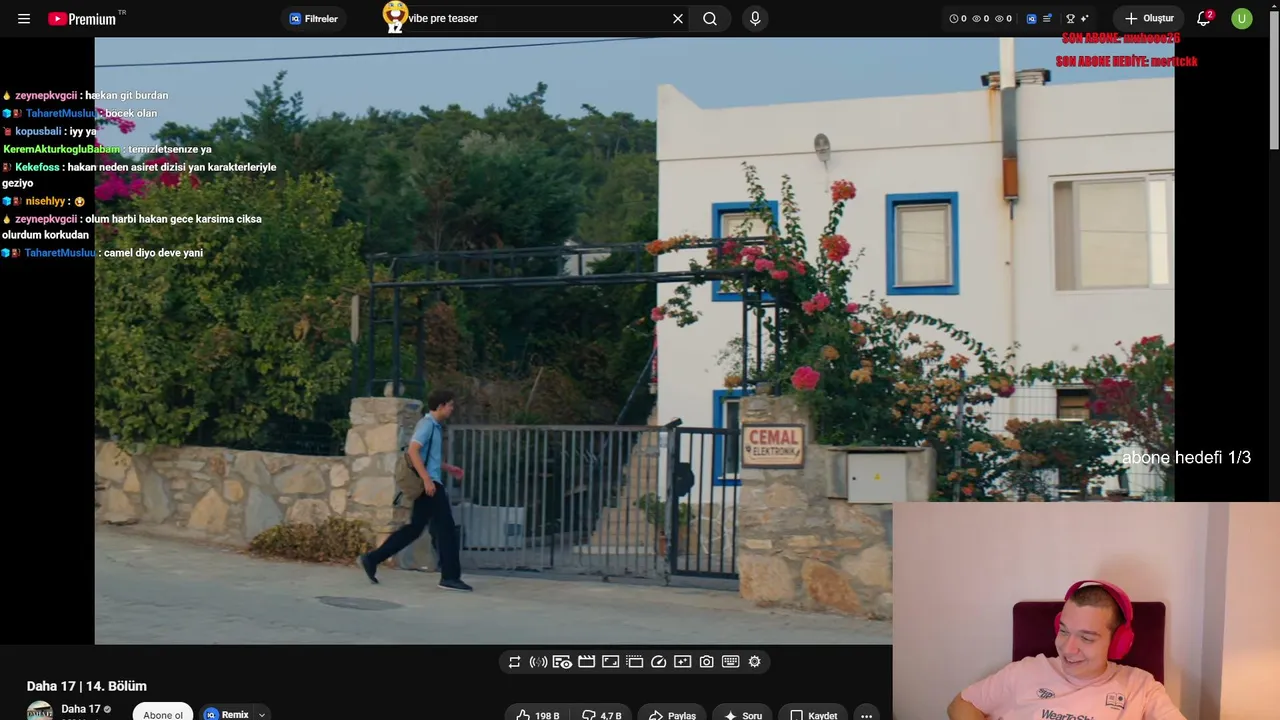Click the sparkle AI icon in header
The height and width of the screenshot is (720, 1280).
[1084, 19]
